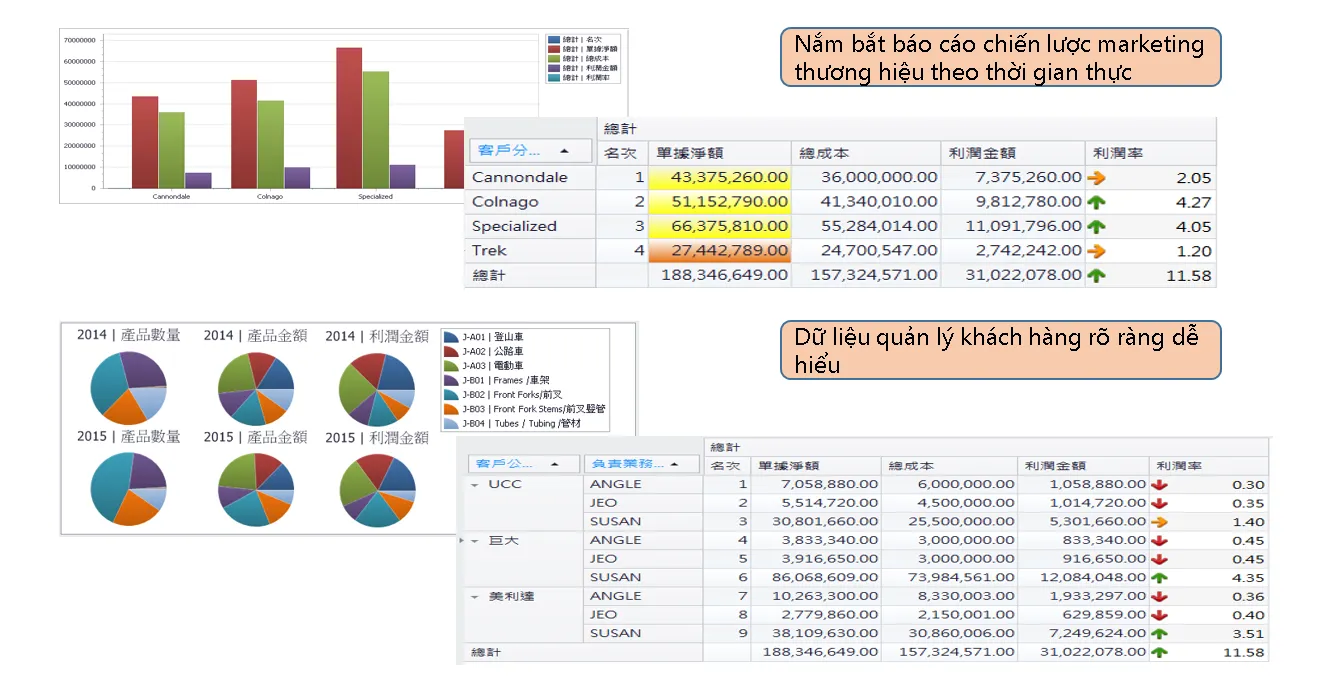This screenshot has width=1327, height=685.
Task: Click the 2015 產品金額 pie chart
Action: coord(256,489)
